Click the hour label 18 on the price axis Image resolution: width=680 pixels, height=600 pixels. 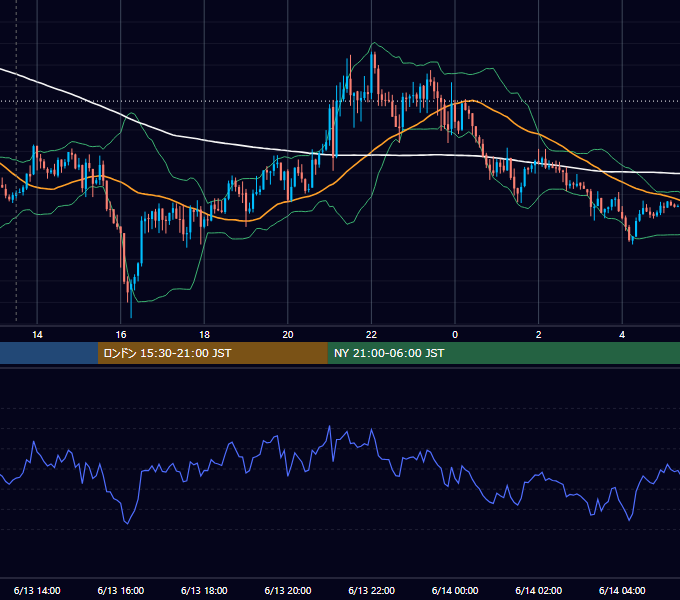pos(204,335)
